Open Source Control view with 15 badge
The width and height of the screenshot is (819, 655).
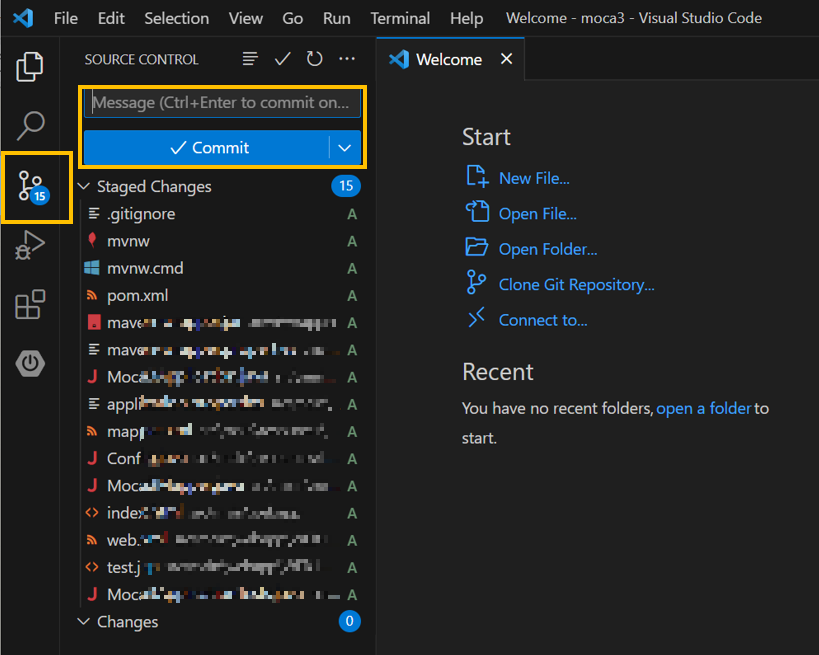33,187
